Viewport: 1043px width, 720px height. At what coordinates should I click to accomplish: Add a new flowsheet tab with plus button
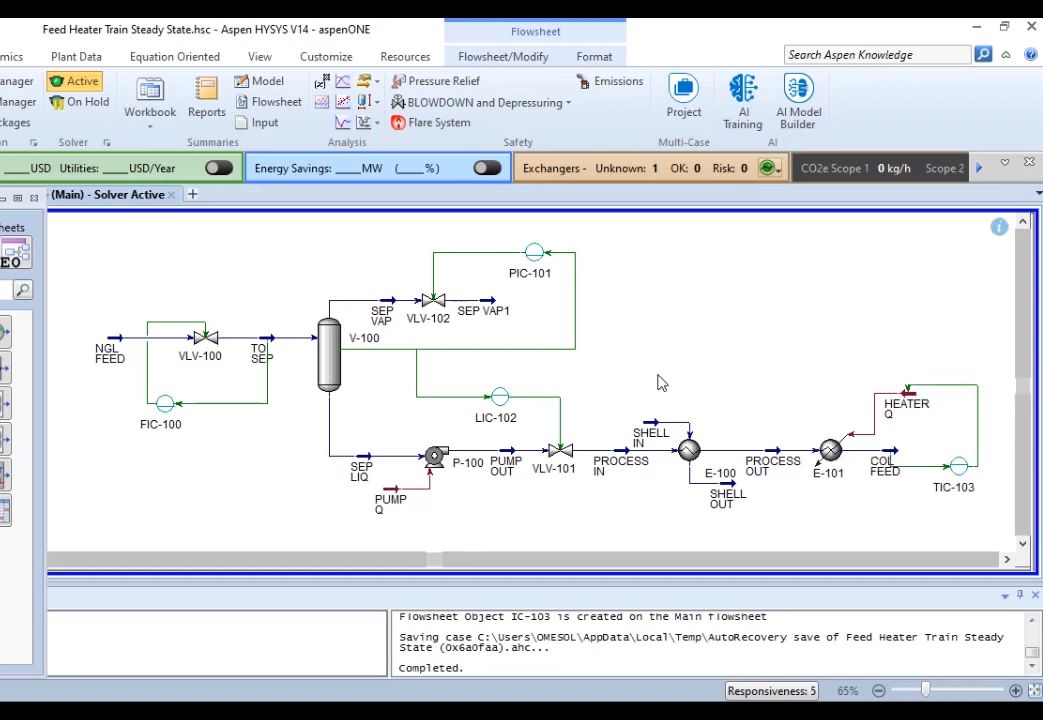pyautogui.click(x=191, y=194)
